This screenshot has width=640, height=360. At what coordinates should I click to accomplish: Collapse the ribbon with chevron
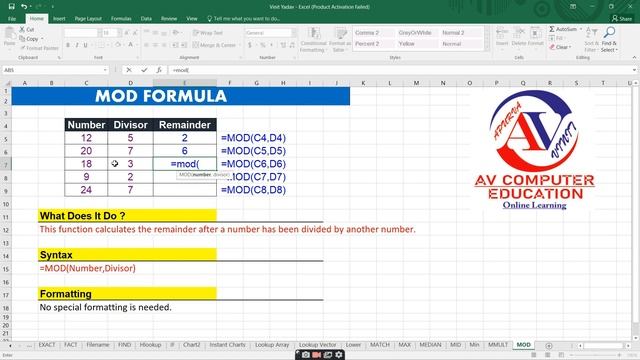click(x=634, y=58)
